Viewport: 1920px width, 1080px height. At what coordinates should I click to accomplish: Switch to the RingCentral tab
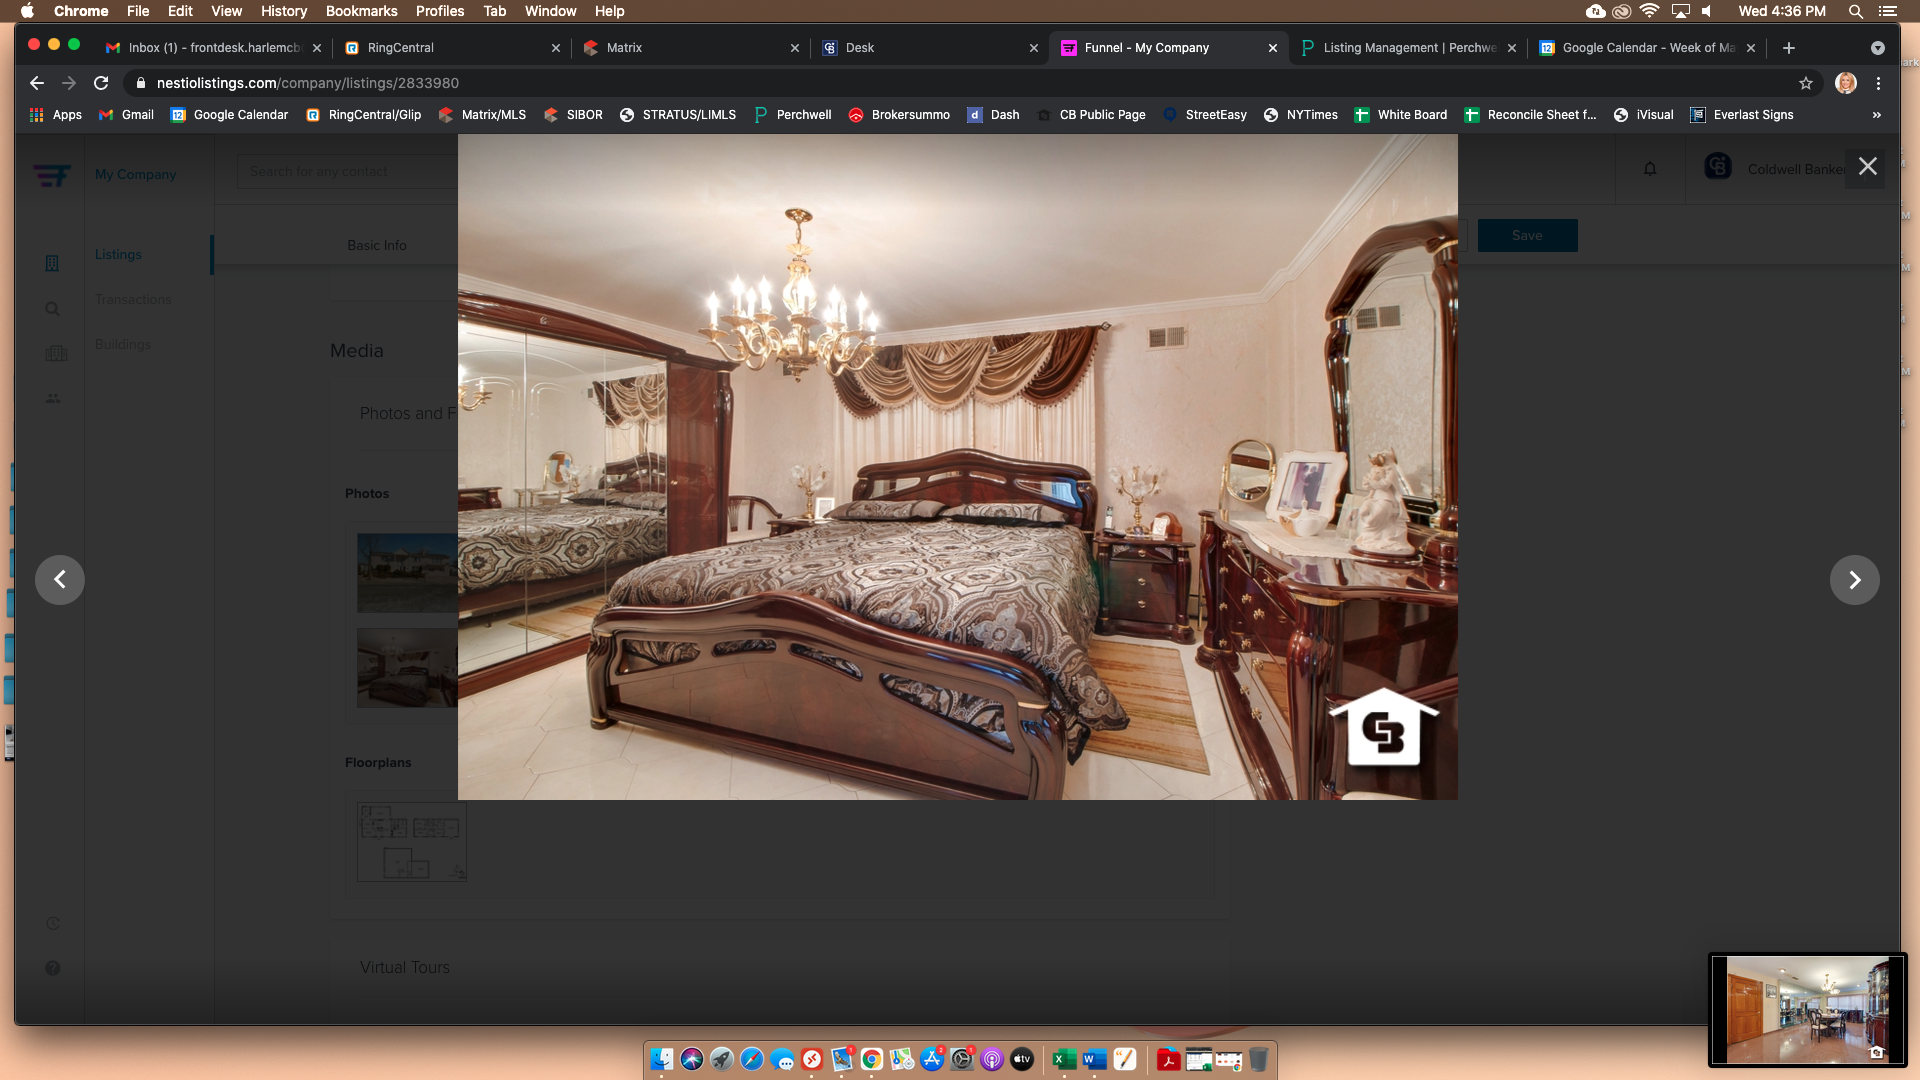click(452, 48)
